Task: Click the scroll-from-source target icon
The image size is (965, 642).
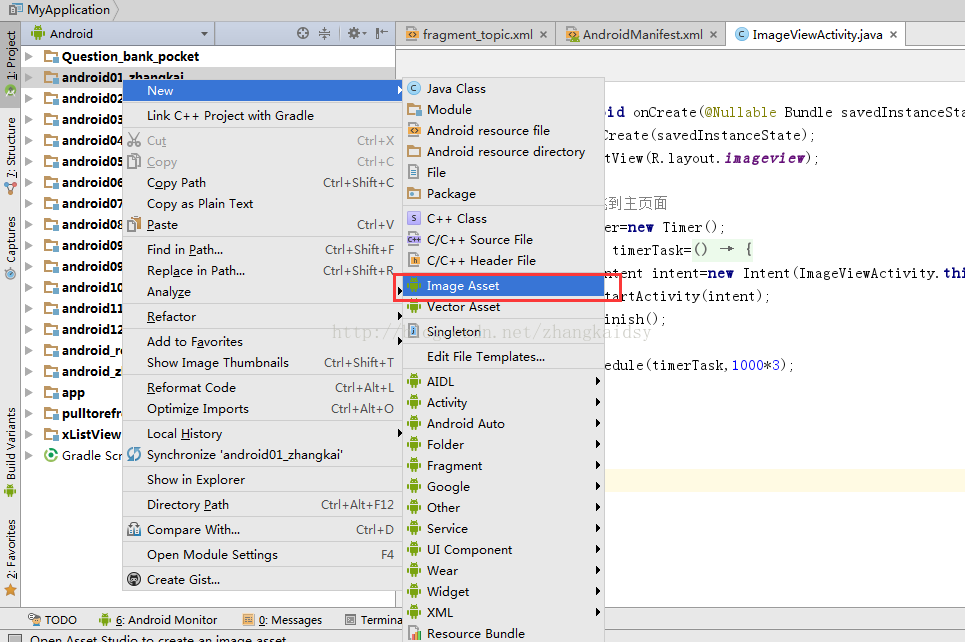Action: tap(303, 33)
